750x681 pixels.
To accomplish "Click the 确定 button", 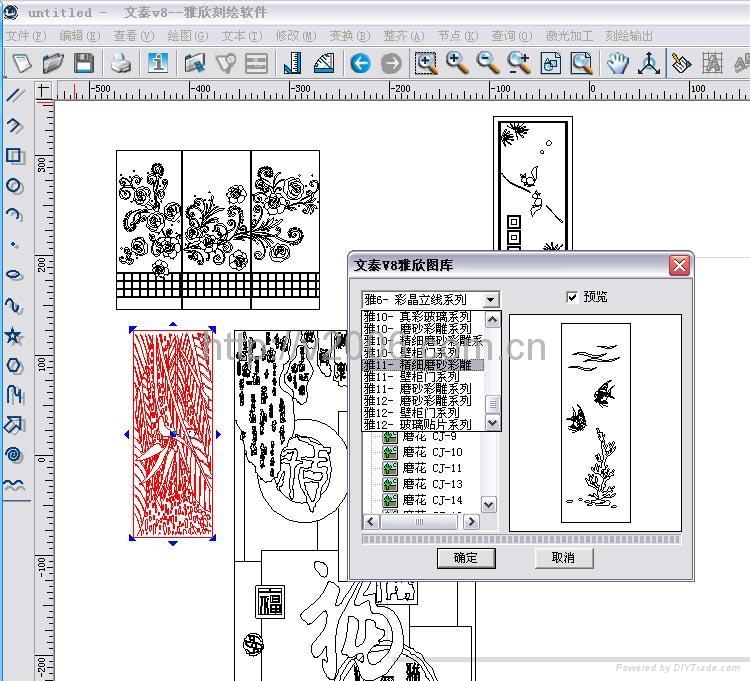I will pyautogui.click(x=466, y=558).
